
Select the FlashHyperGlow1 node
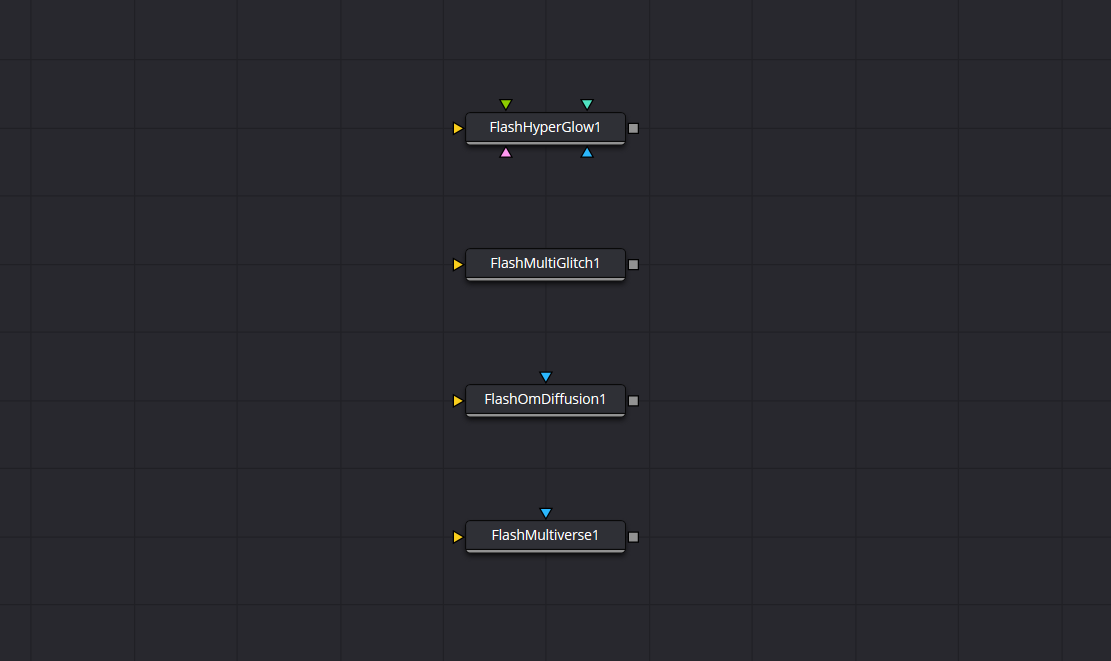(x=545, y=128)
